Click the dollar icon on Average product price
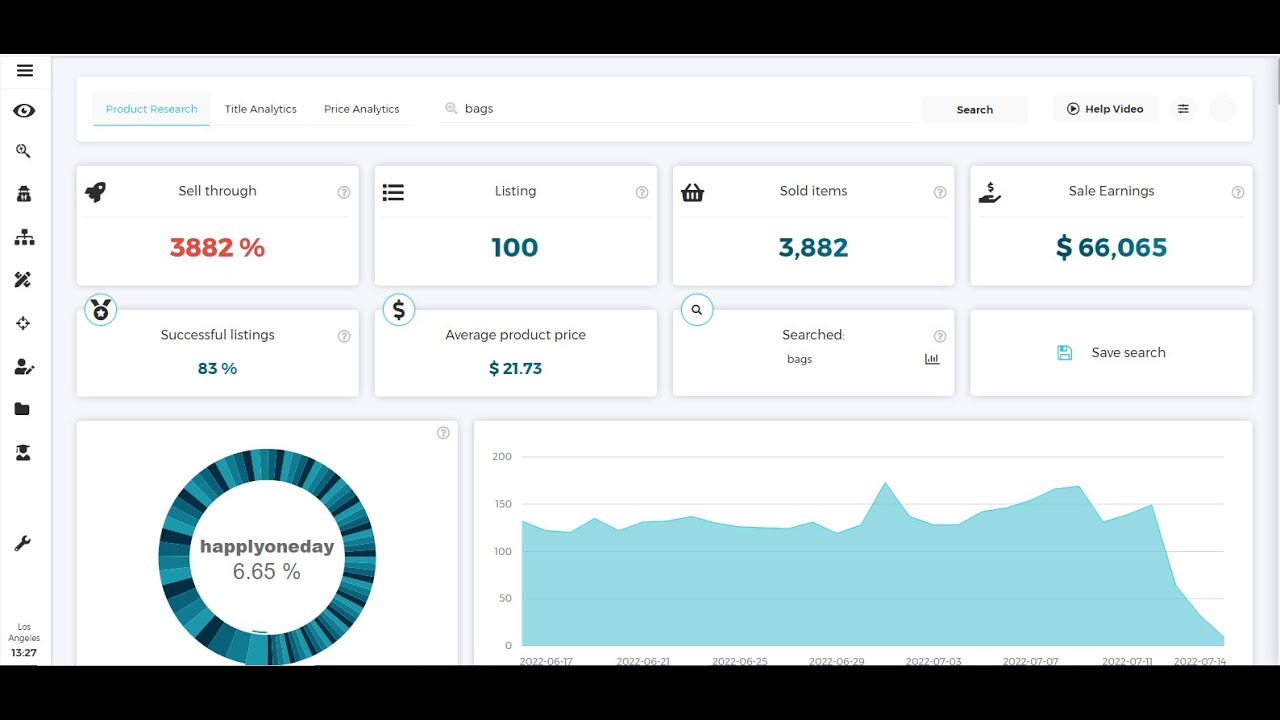This screenshot has width=1280, height=720. [x=398, y=310]
